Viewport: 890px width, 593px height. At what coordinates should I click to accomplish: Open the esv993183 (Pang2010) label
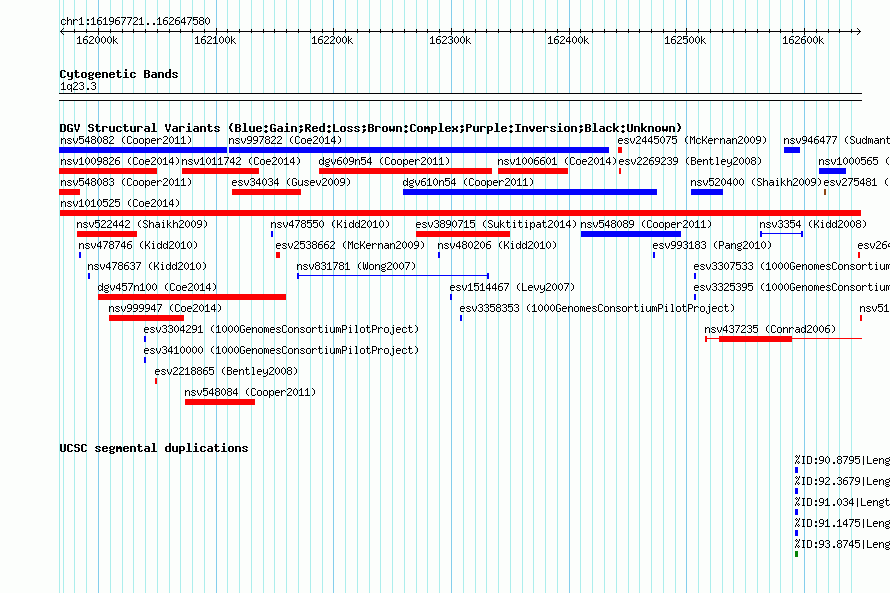tap(712, 245)
